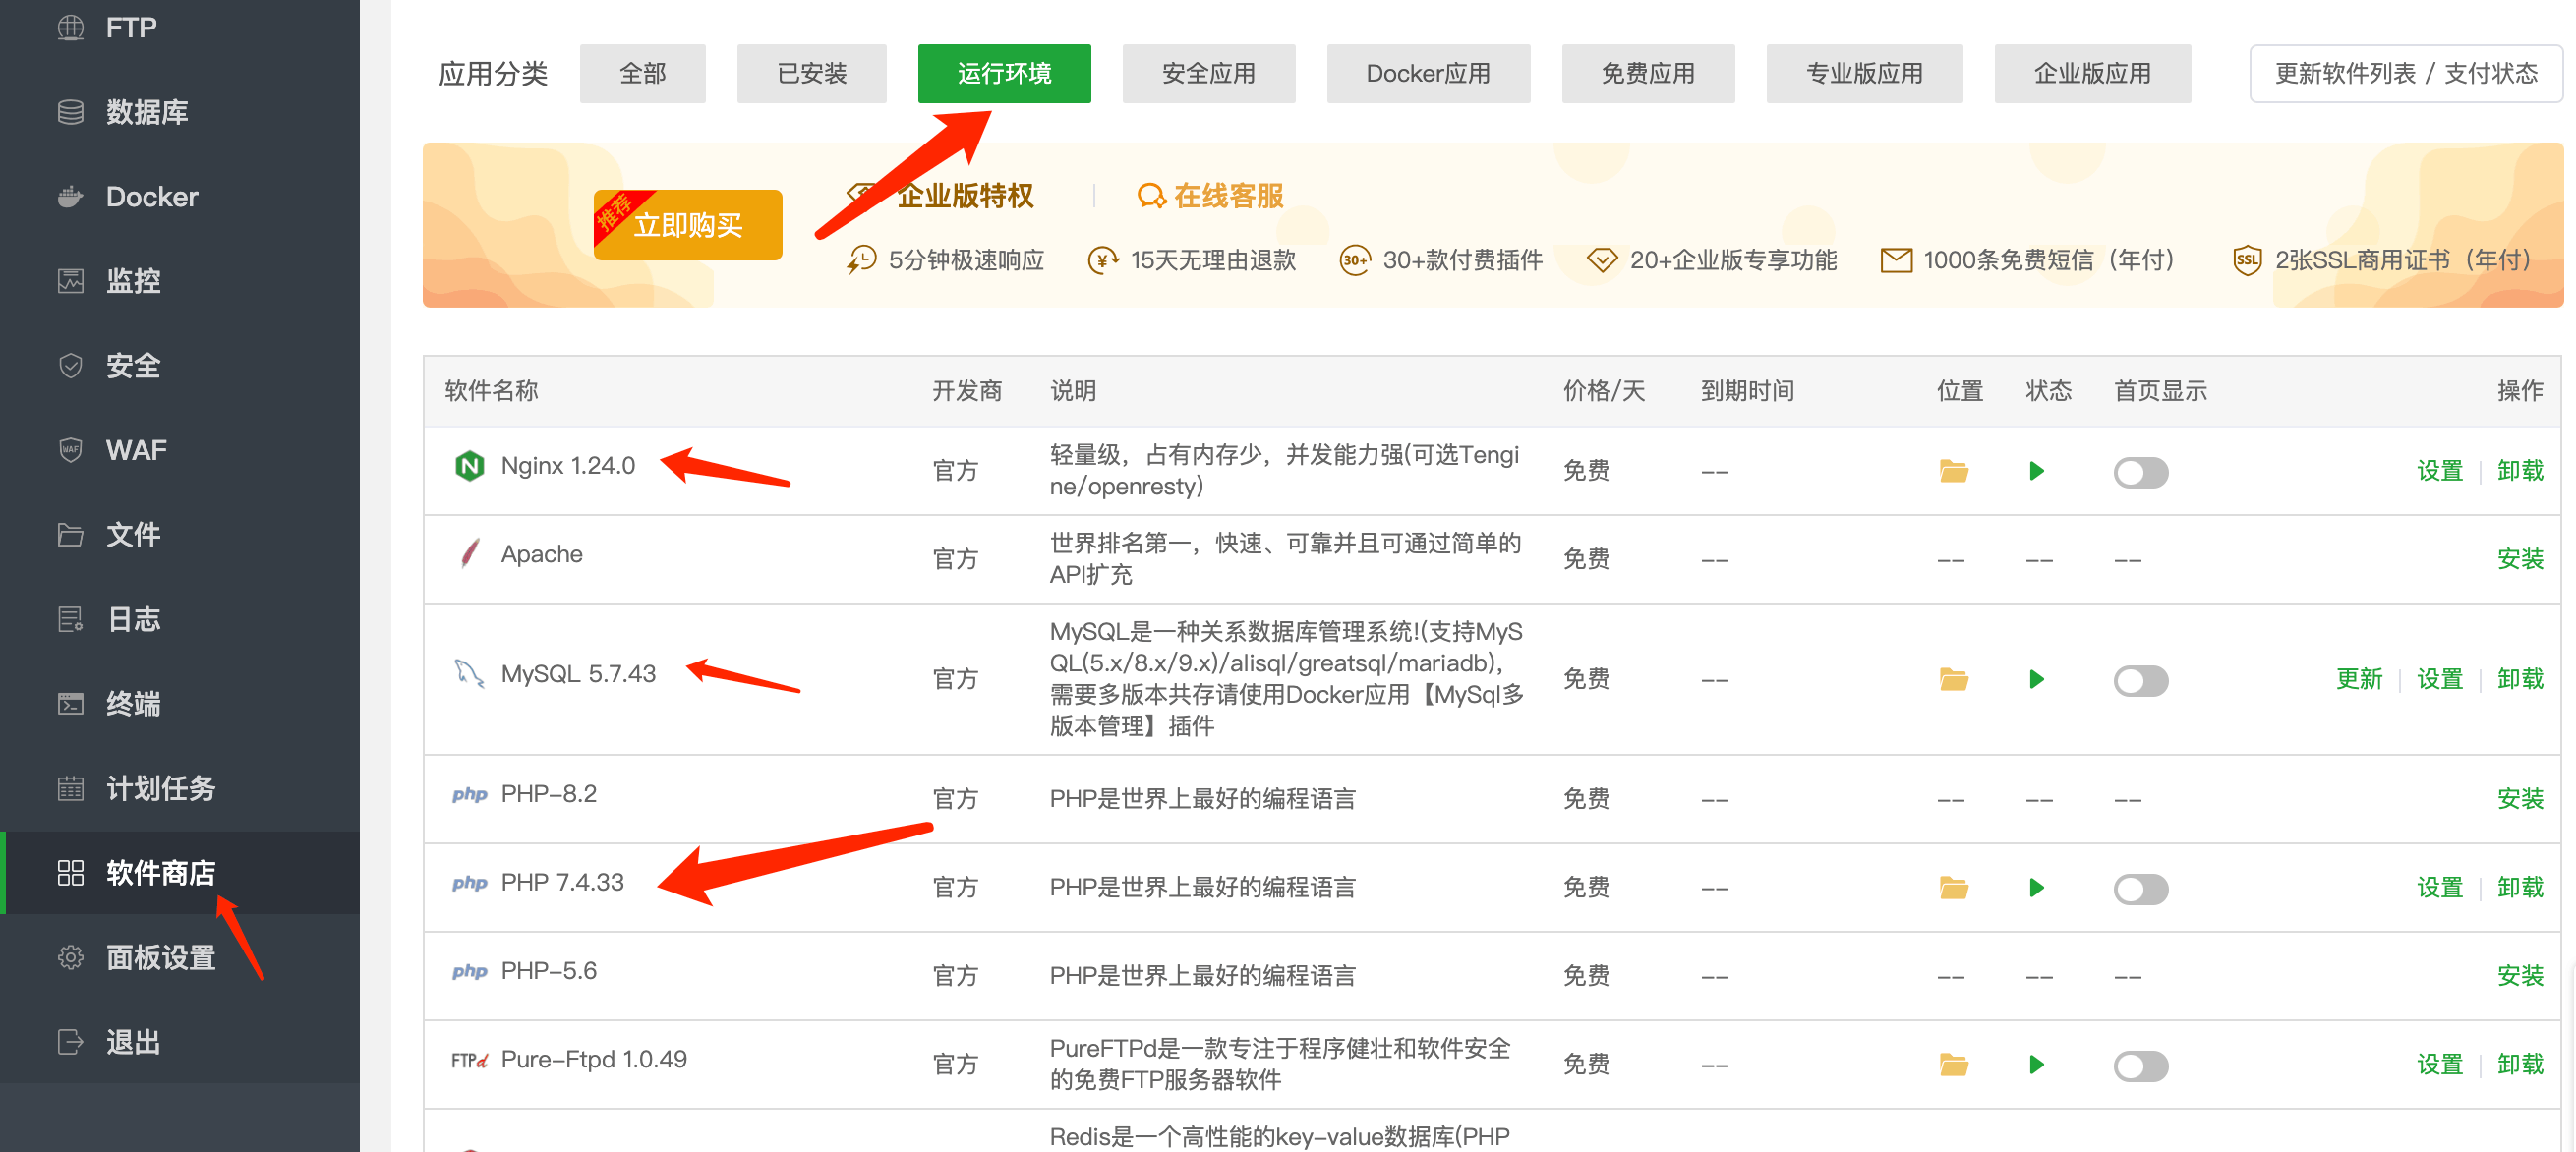
Task: Open PHP 7.4.33 folder location icon
Action: [x=1953, y=888]
